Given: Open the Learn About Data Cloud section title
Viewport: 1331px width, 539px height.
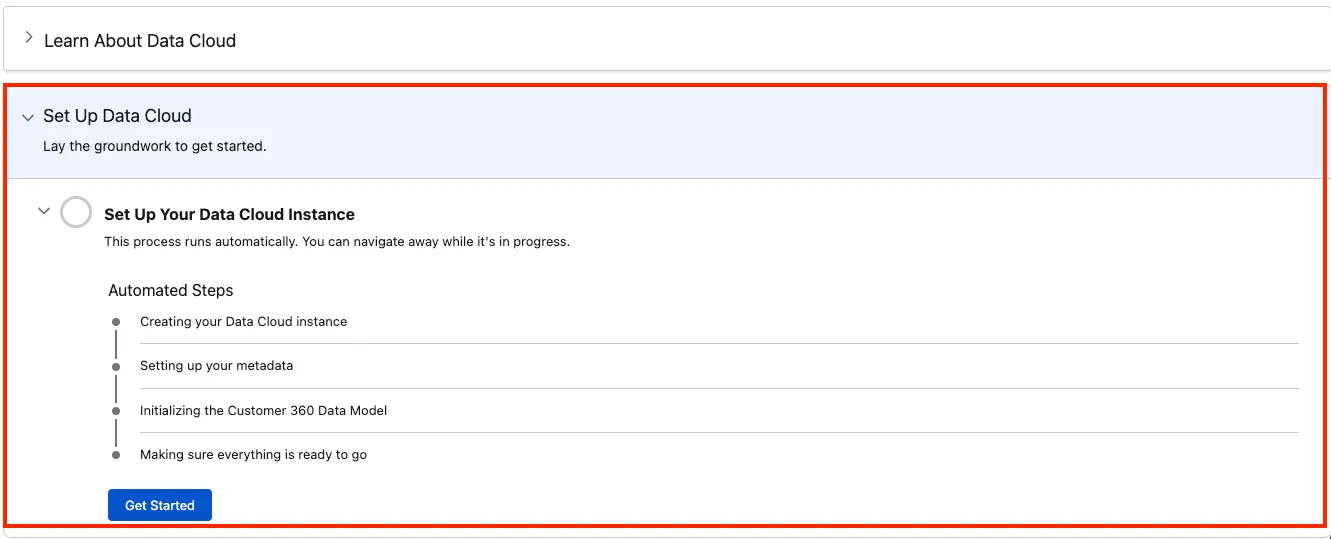Looking at the screenshot, I should tap(140, 41).
